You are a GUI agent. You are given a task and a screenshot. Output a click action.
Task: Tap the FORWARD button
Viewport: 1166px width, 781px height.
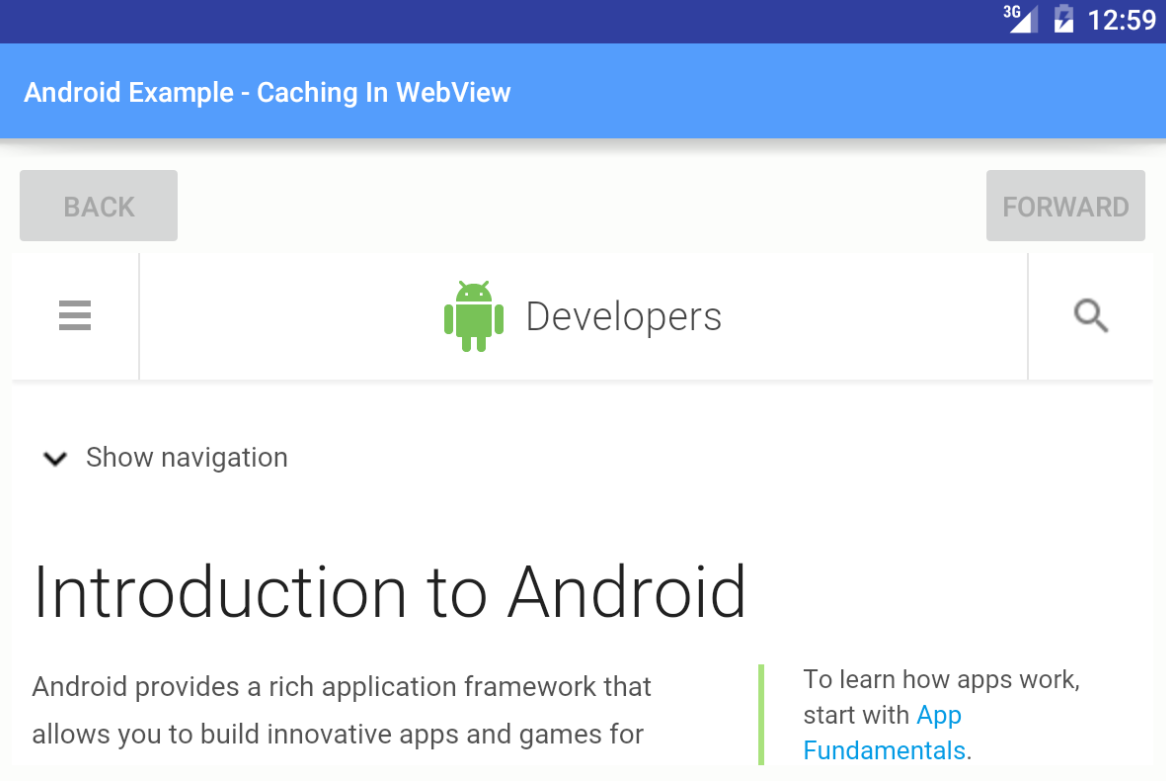[x=1066, y=206]
